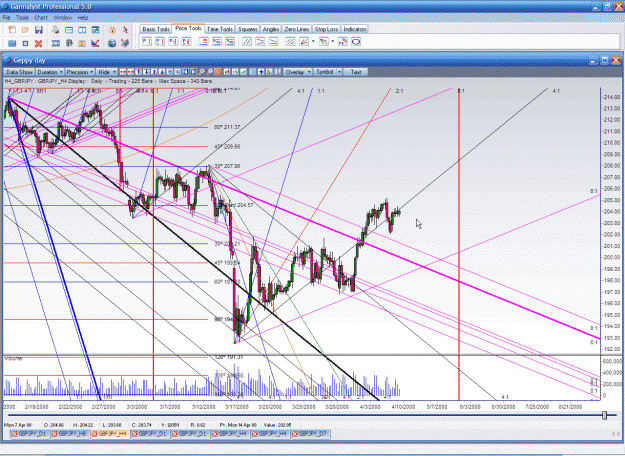Viewport: 625px width, 456px height.
Task: Click the Geppy day window title
Action: [x=29, y=61]
